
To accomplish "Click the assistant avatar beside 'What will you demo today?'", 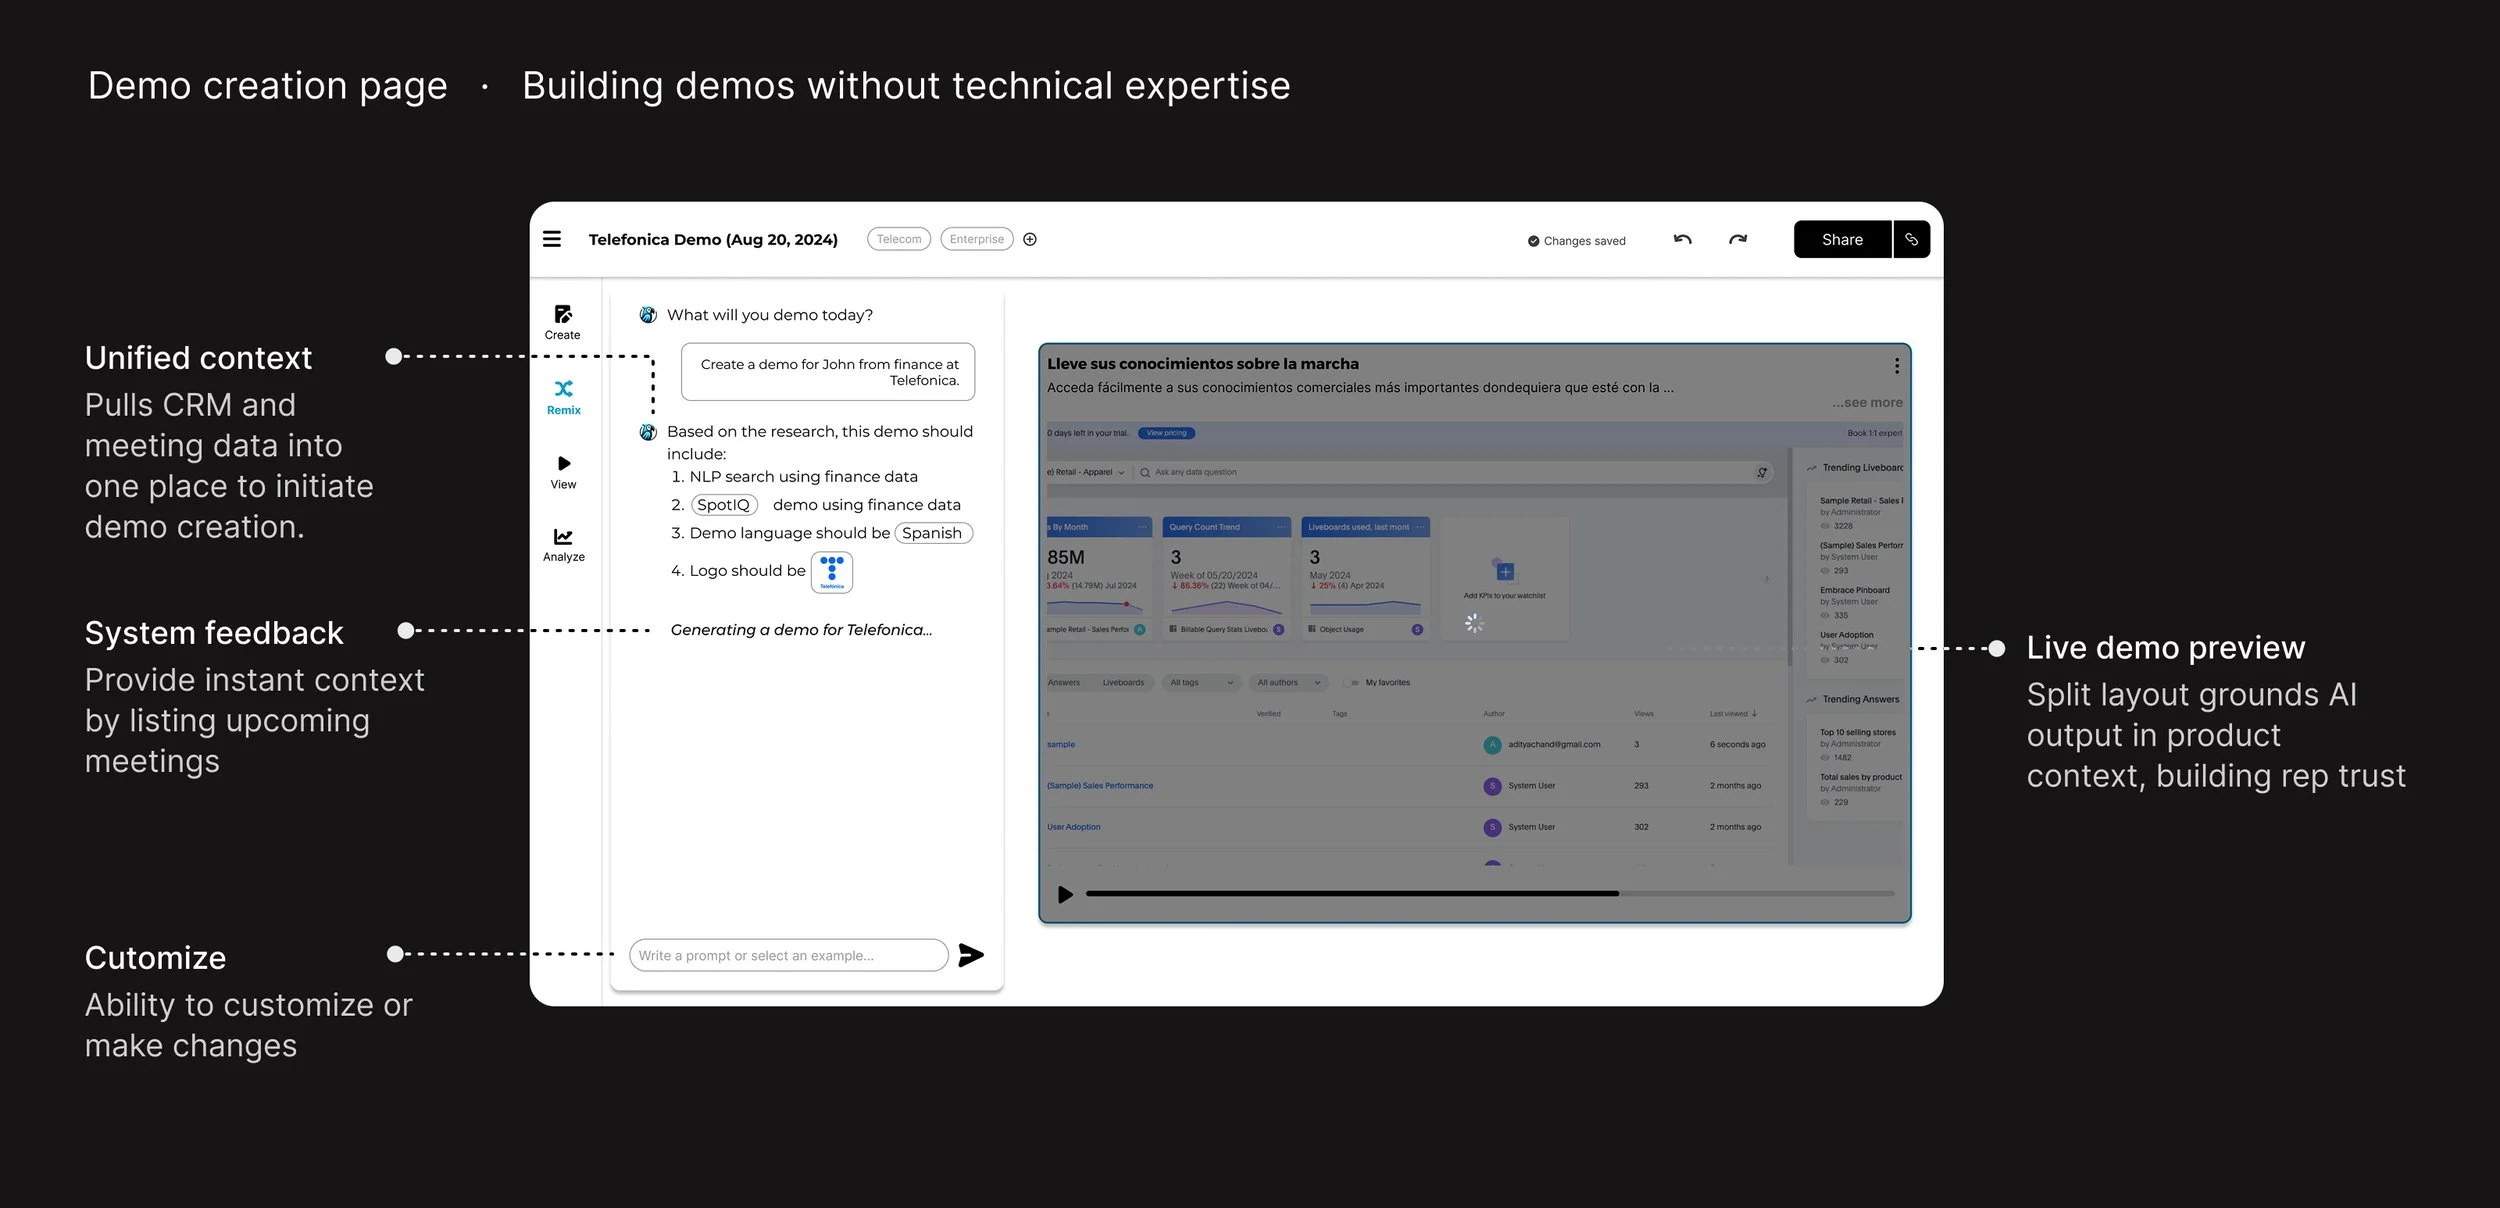I will 648,315.
